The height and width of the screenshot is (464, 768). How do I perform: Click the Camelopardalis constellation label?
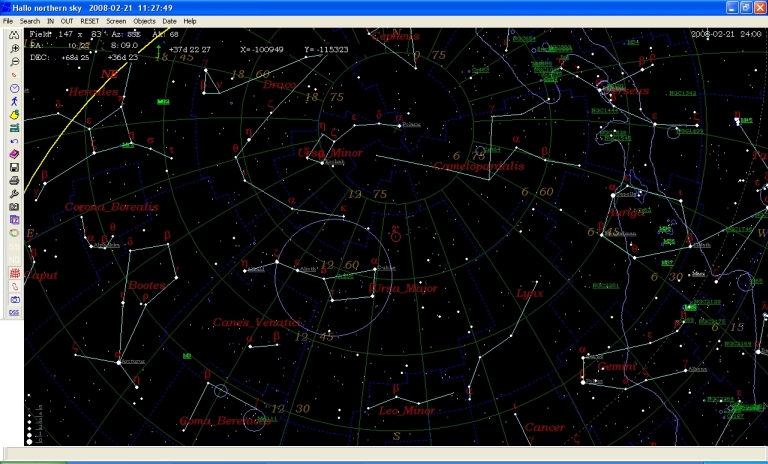[x=479, y=166]
